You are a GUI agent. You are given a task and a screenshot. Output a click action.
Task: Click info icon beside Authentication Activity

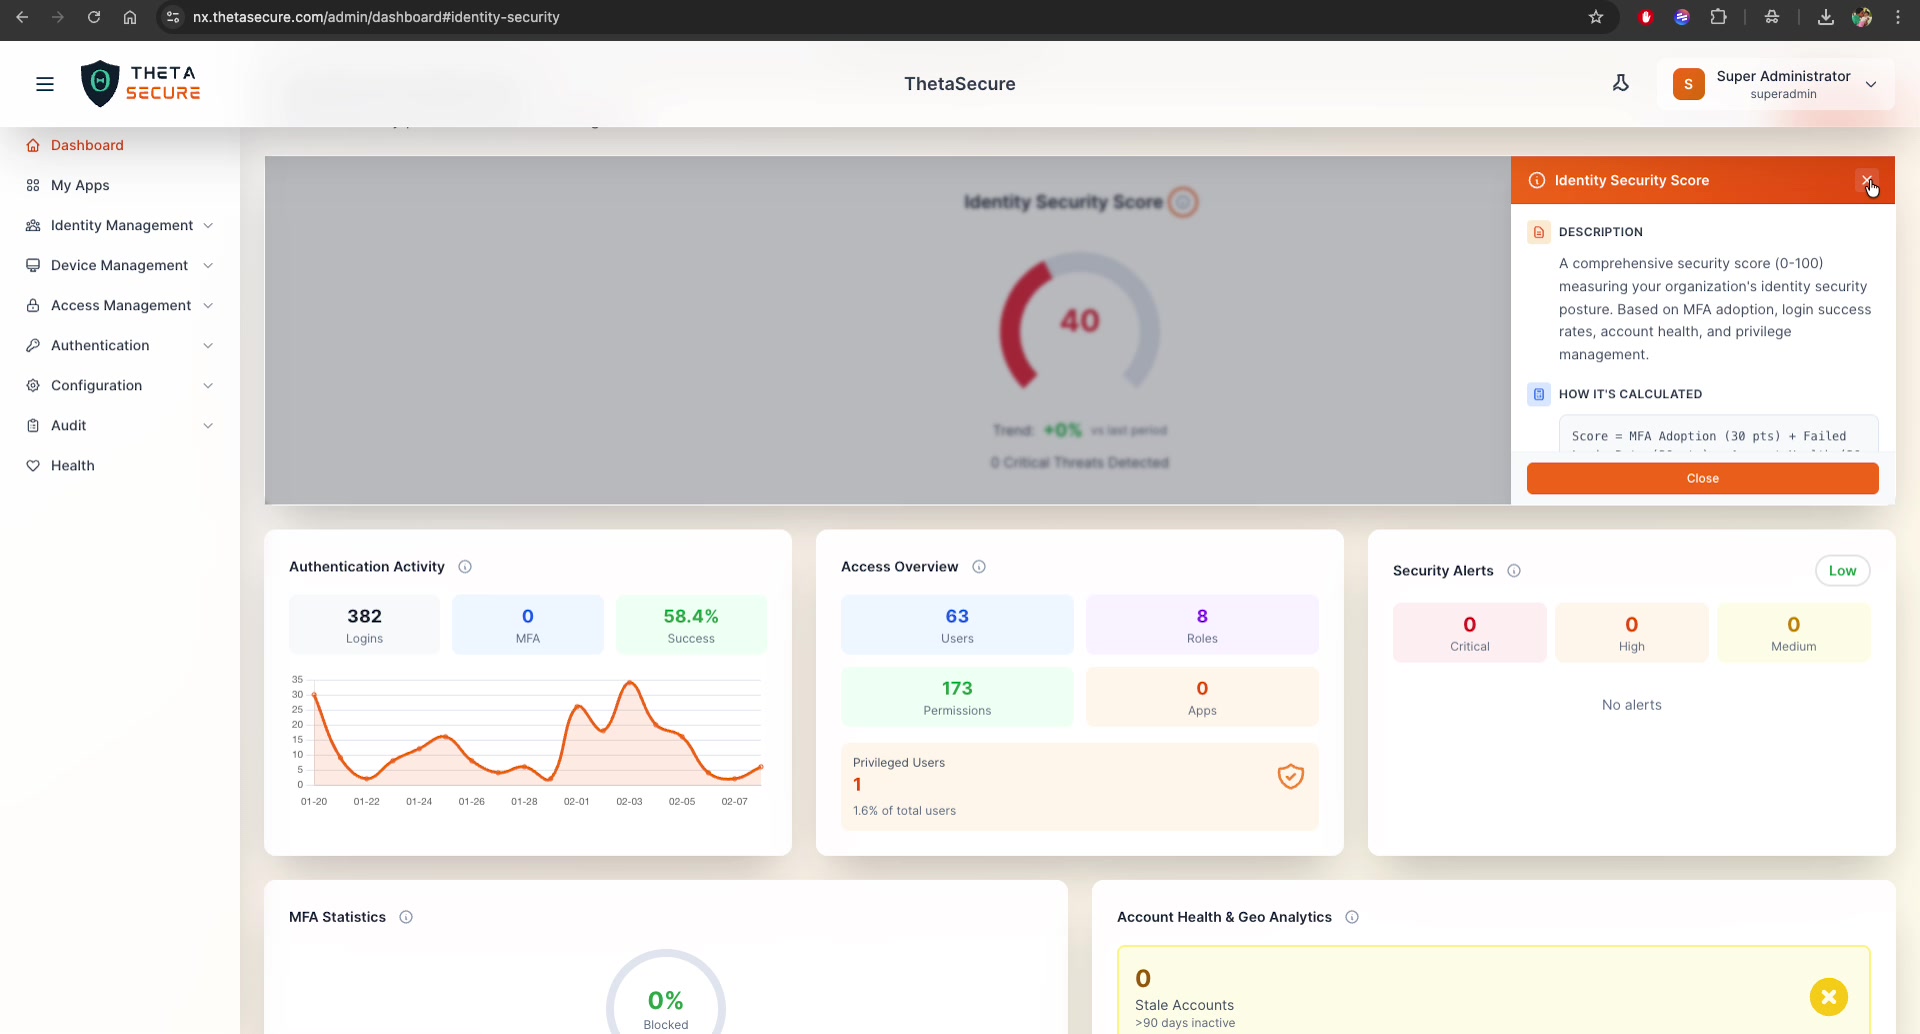click(x=465, y=567)
